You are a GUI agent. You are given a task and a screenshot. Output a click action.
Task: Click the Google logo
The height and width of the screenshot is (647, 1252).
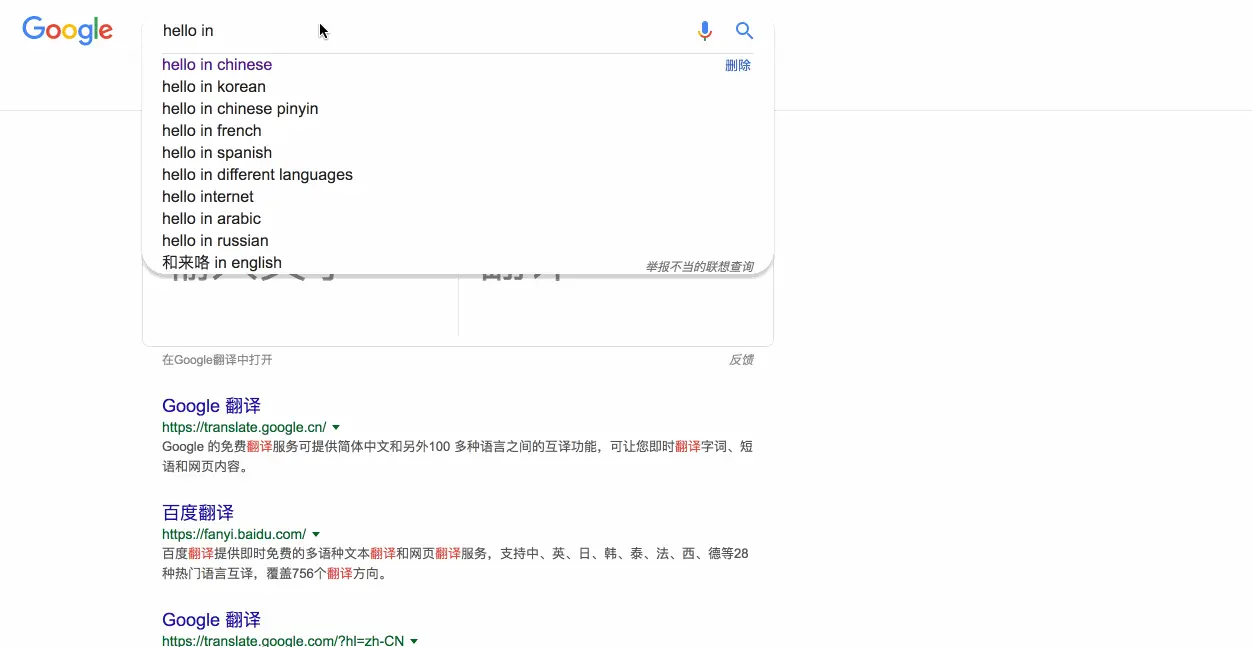pos(67,30)
